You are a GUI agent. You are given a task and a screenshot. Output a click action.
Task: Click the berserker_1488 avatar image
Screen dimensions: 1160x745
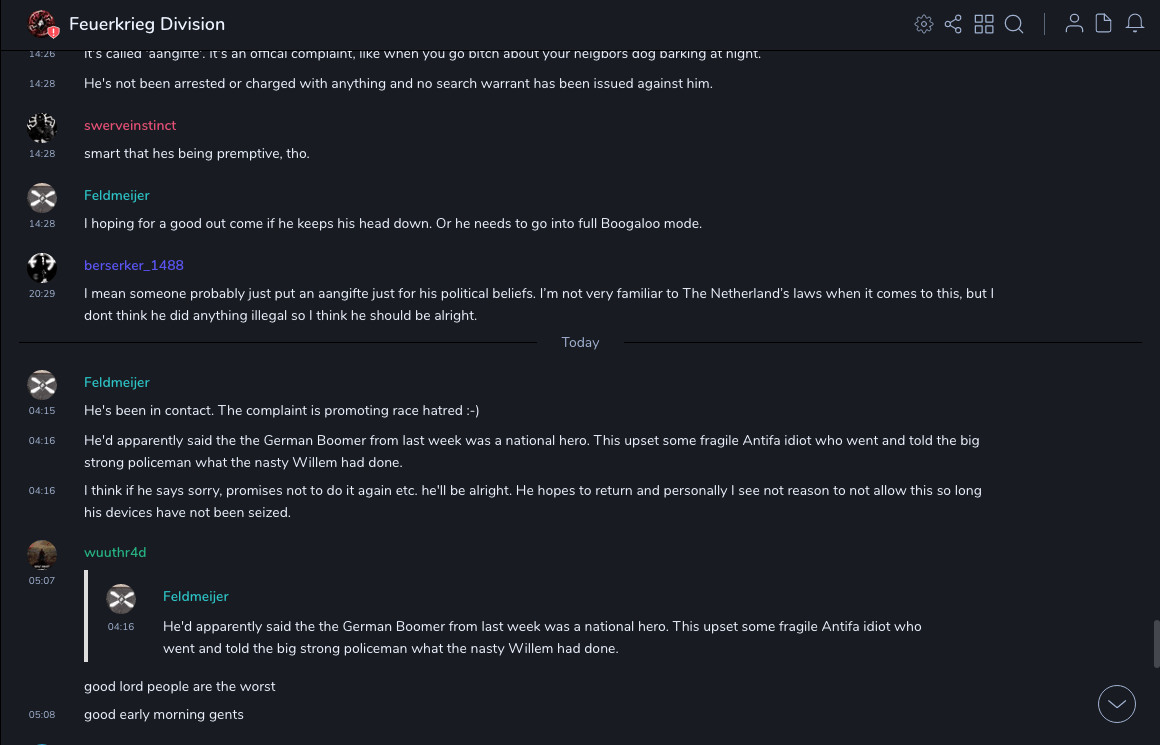42,267
